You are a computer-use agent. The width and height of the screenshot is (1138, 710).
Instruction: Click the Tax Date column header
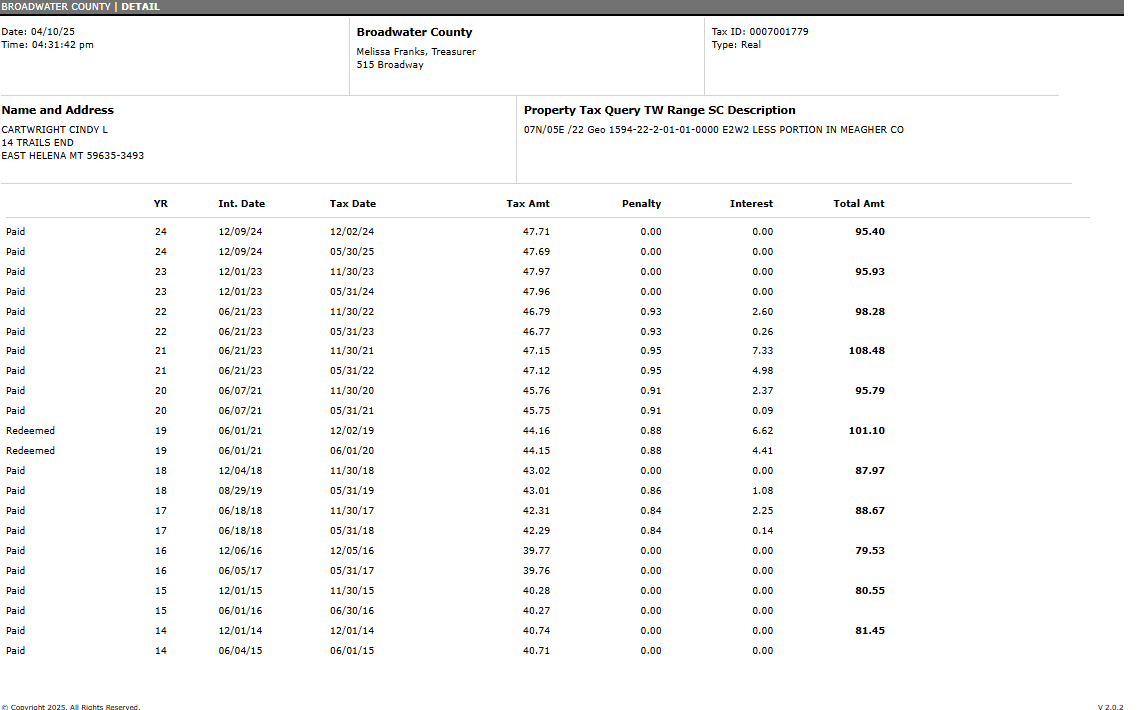click(x=353, y=204)
